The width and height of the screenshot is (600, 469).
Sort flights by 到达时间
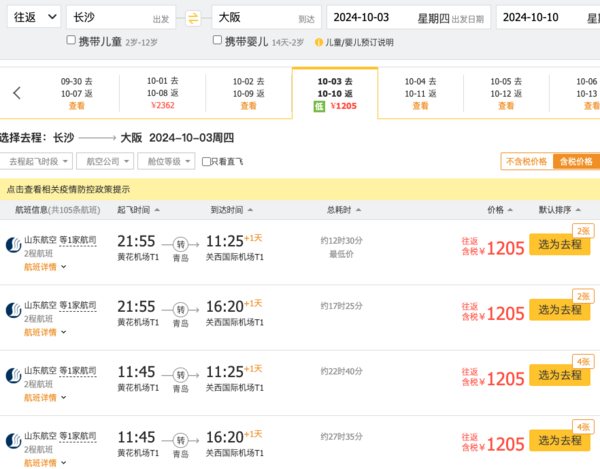coord(232,210)
